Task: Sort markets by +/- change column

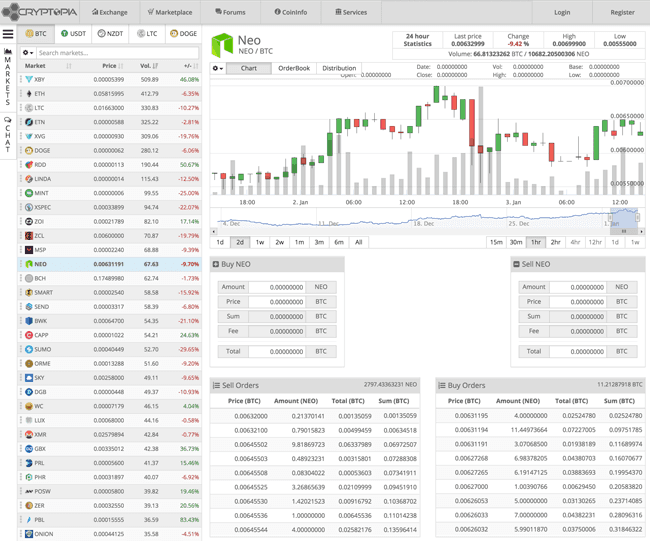Action: 191,66
